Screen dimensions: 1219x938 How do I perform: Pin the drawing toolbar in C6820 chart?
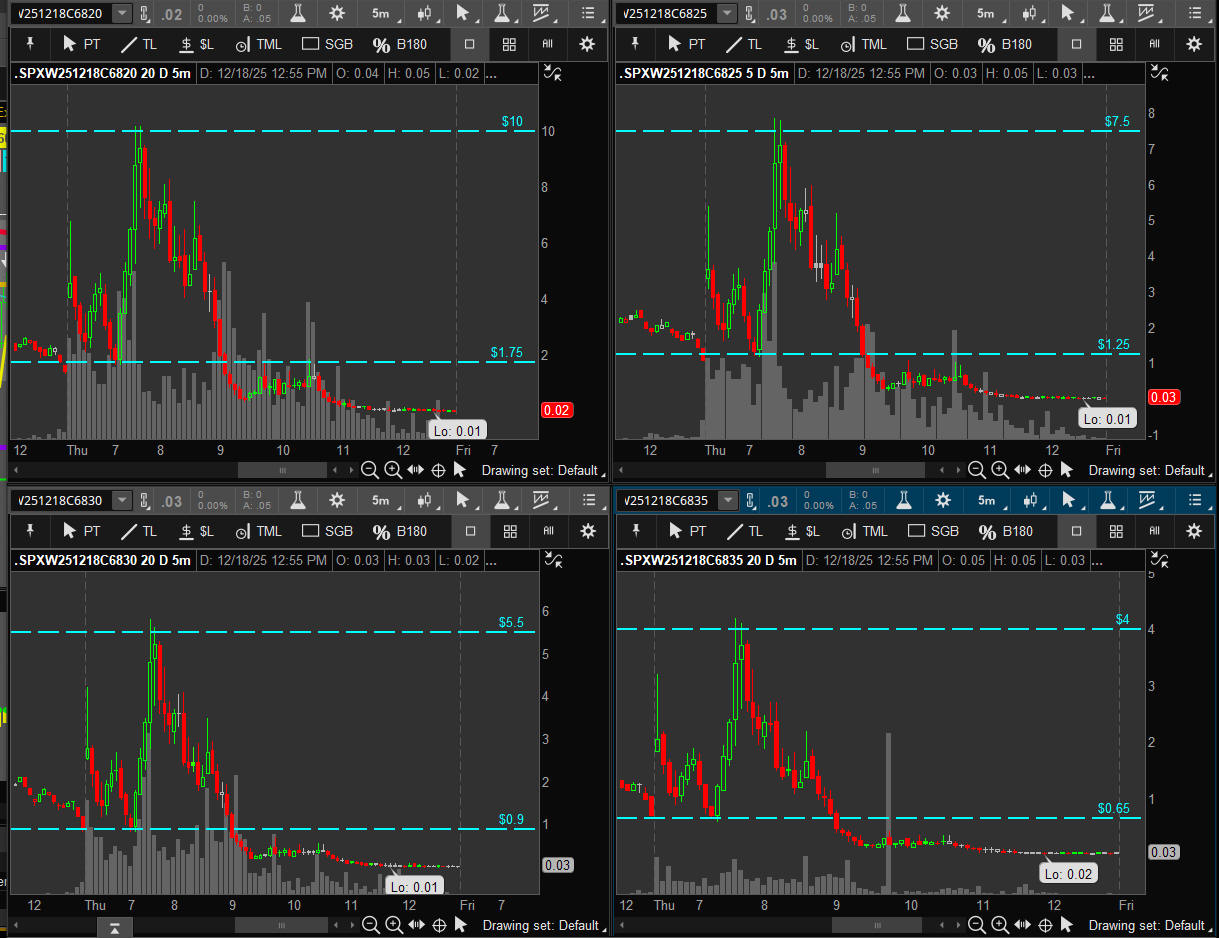(30, 44)
